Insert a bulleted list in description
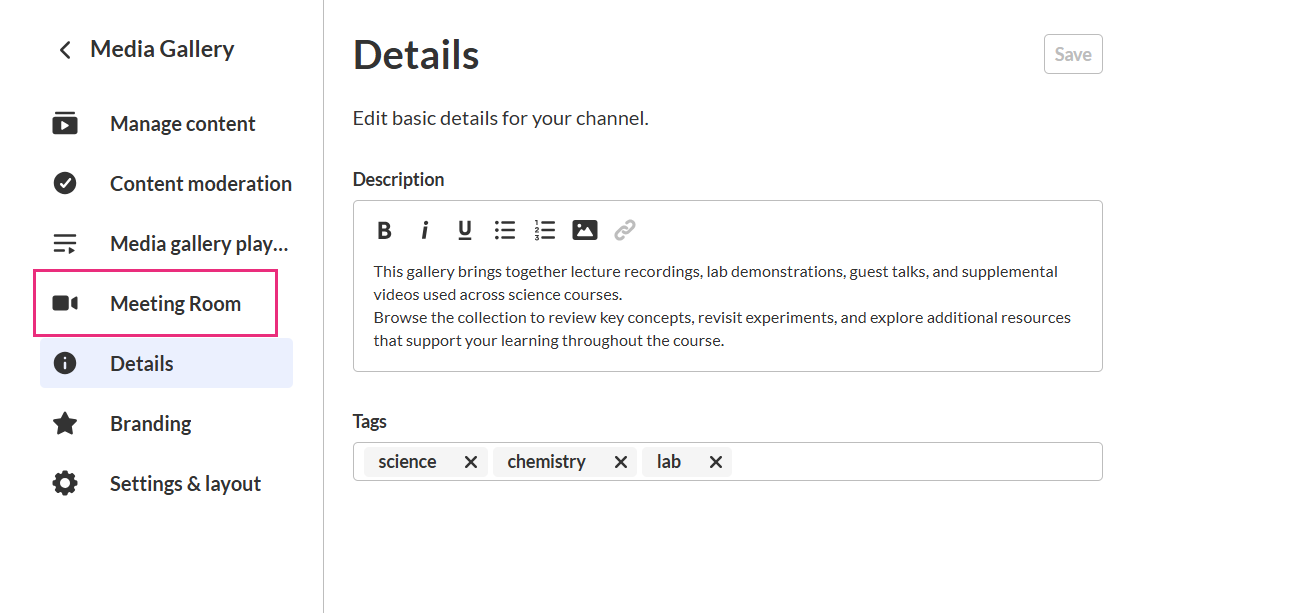Screen dimensions: 1304x613 pyautogui.click(x=505, y=231)
